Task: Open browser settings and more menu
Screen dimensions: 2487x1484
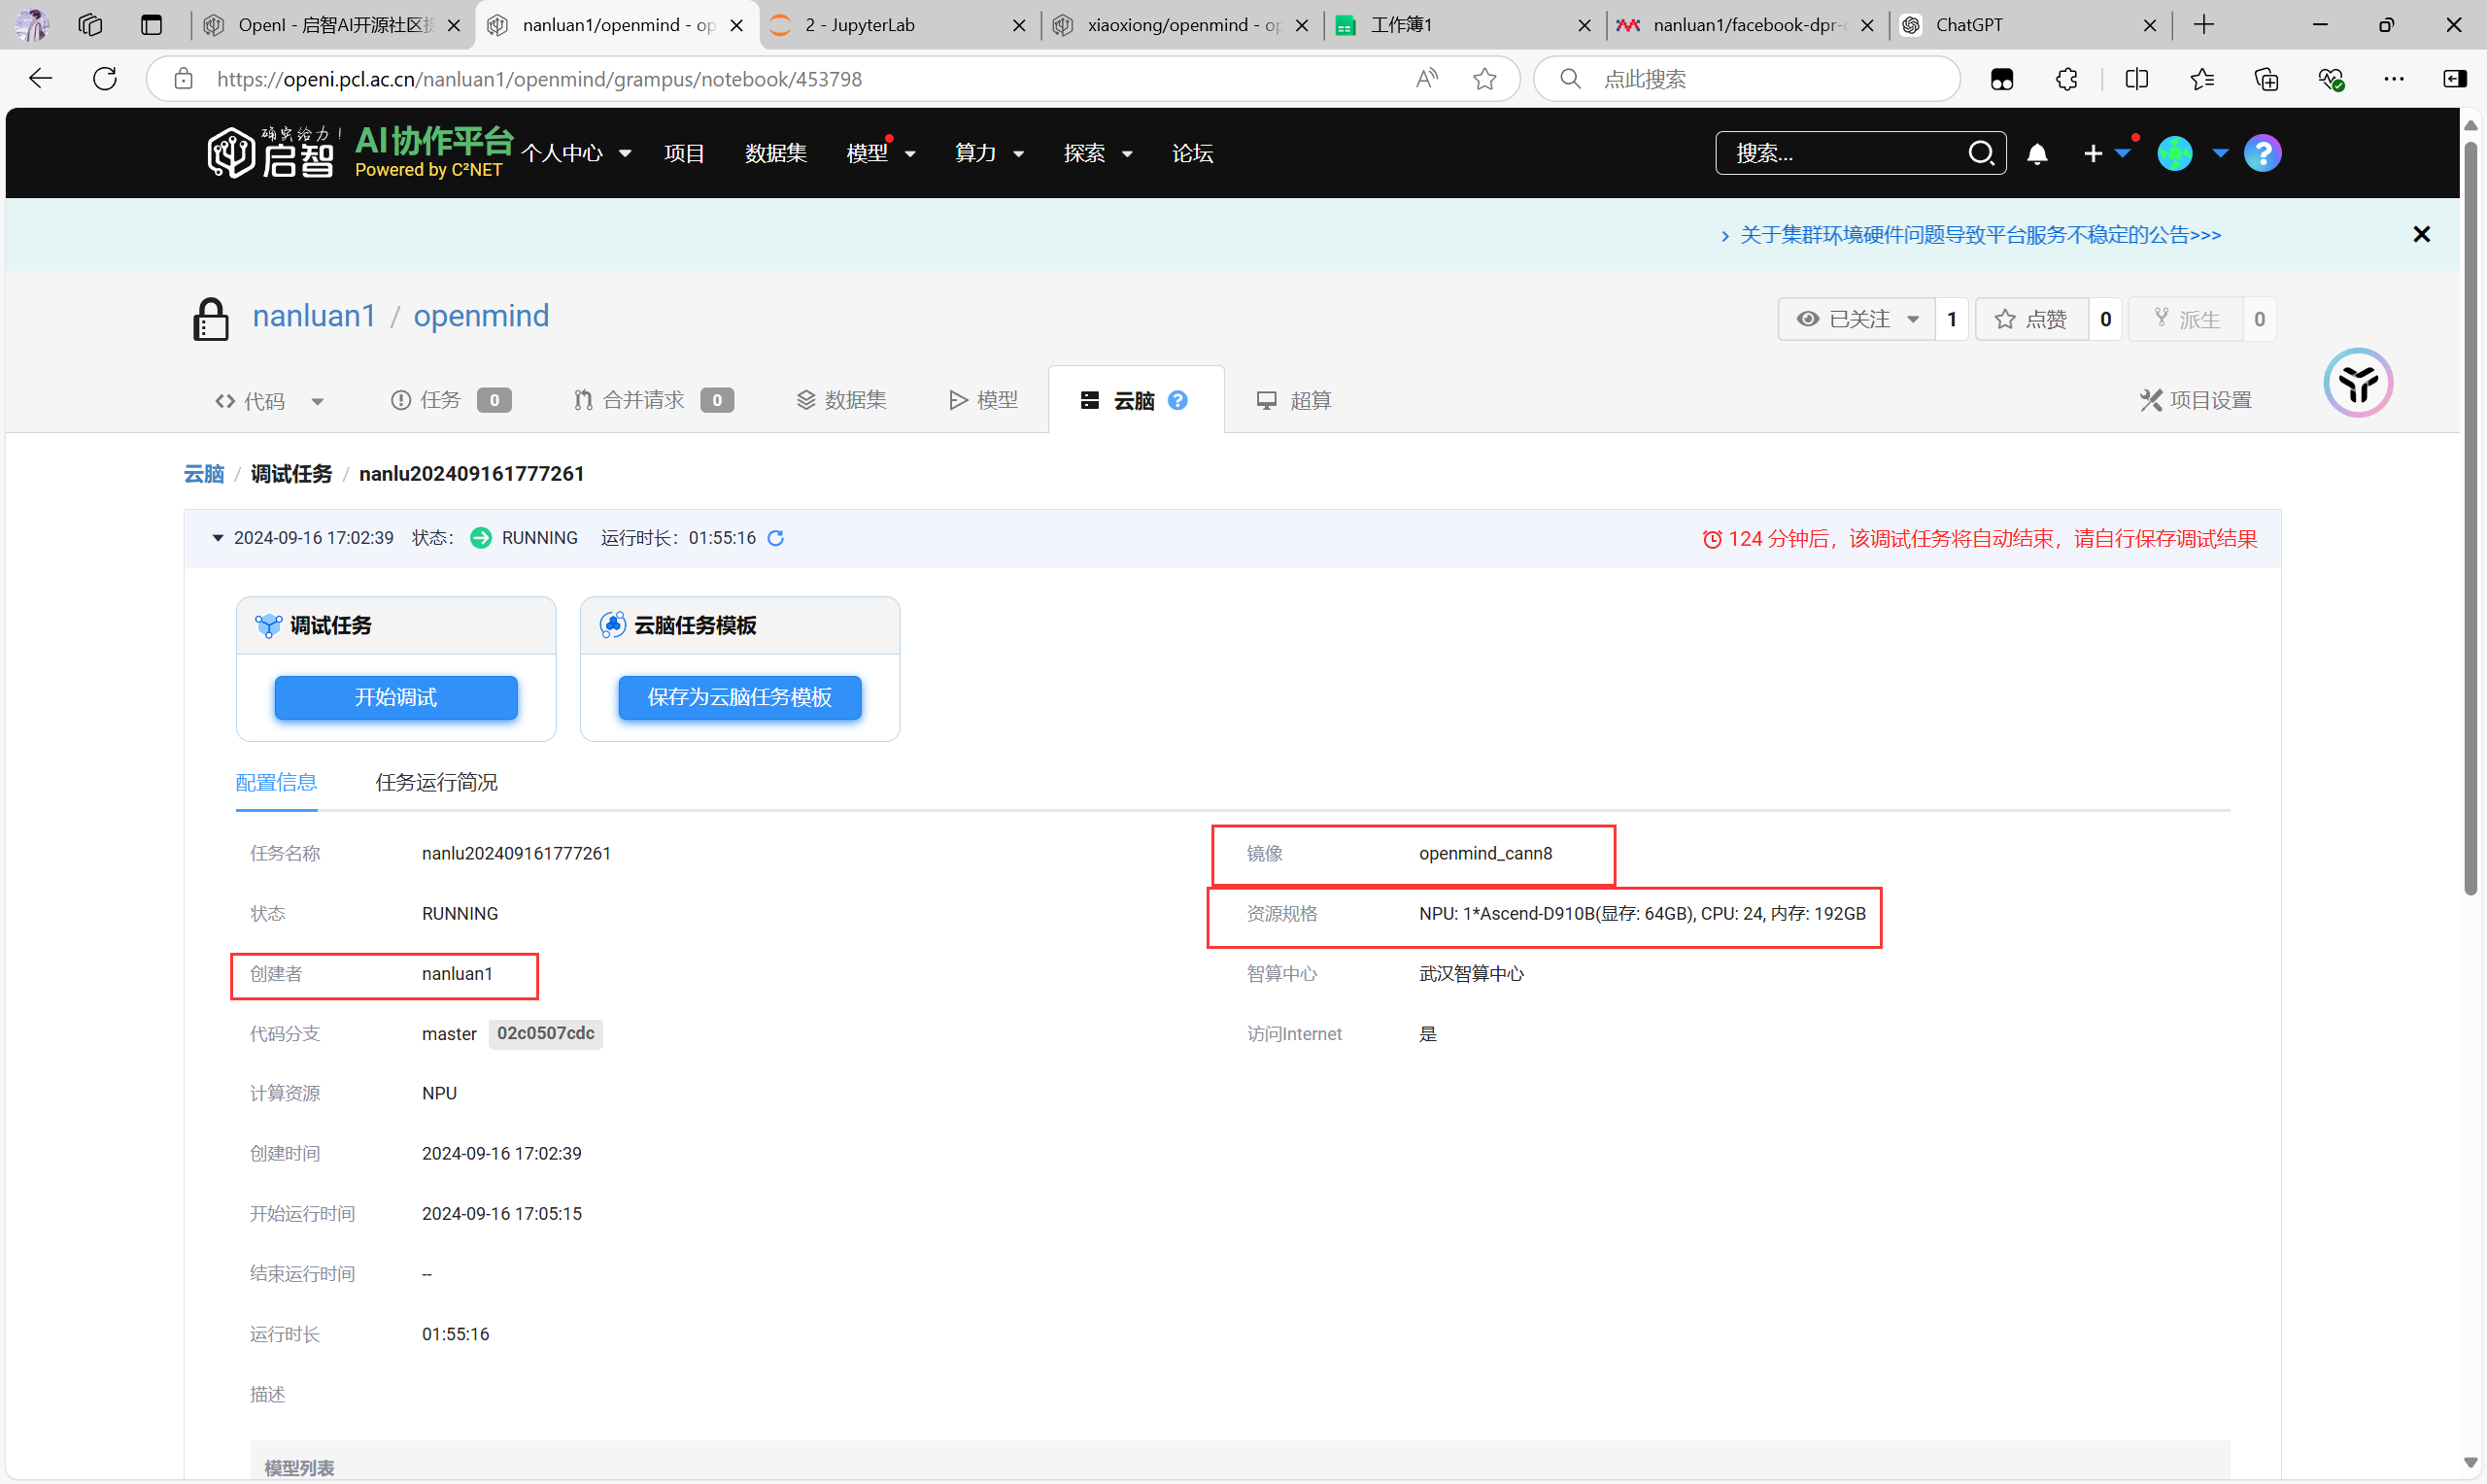Action: pyautogui.click(x=2394, y=79)
